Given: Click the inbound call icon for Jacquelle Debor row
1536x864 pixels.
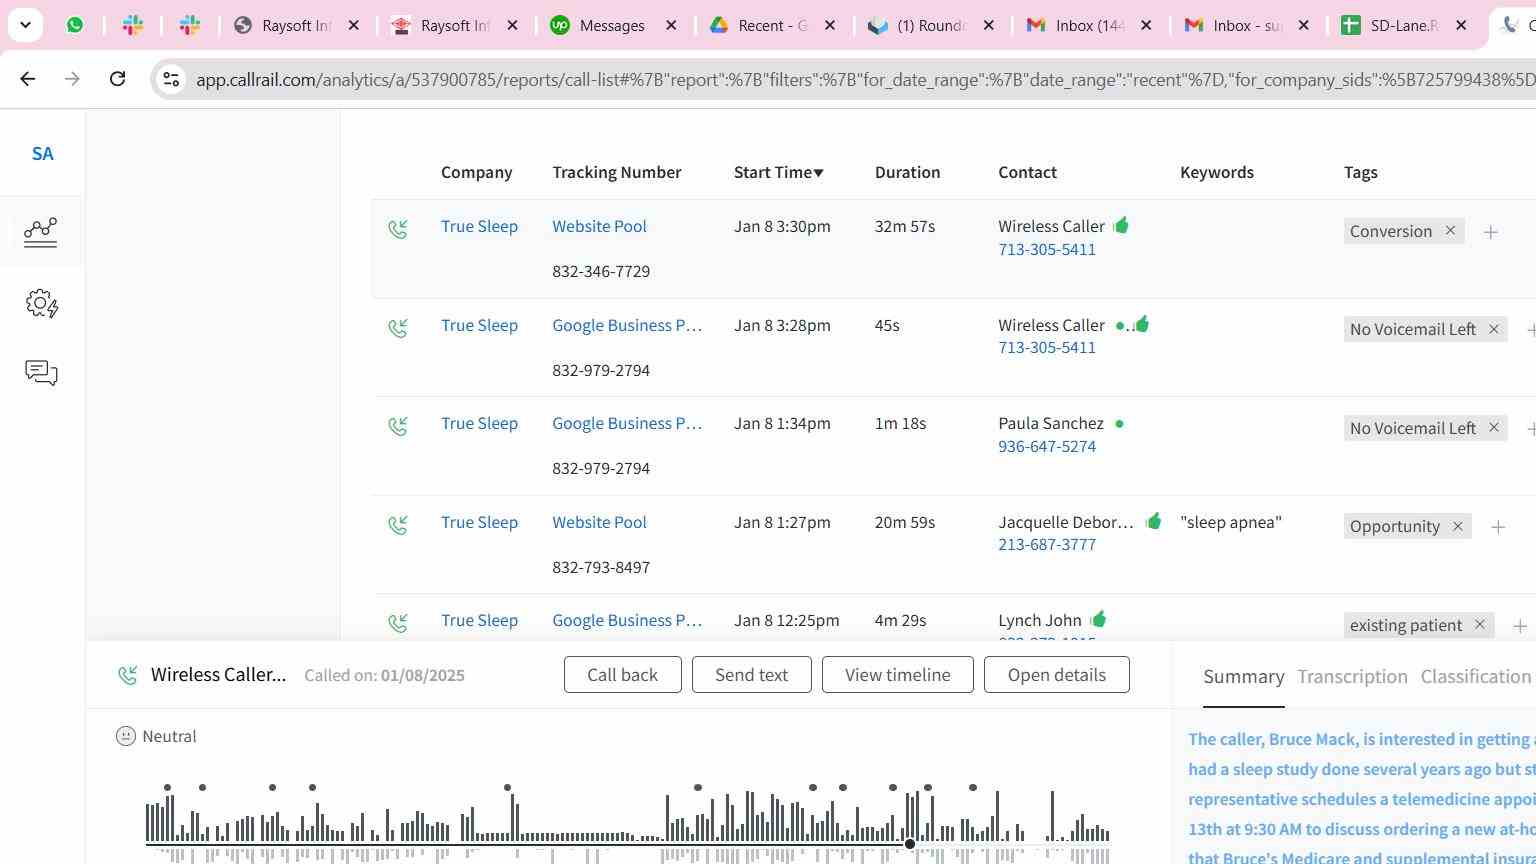Looking at the screenshot, I should (398, 525).
